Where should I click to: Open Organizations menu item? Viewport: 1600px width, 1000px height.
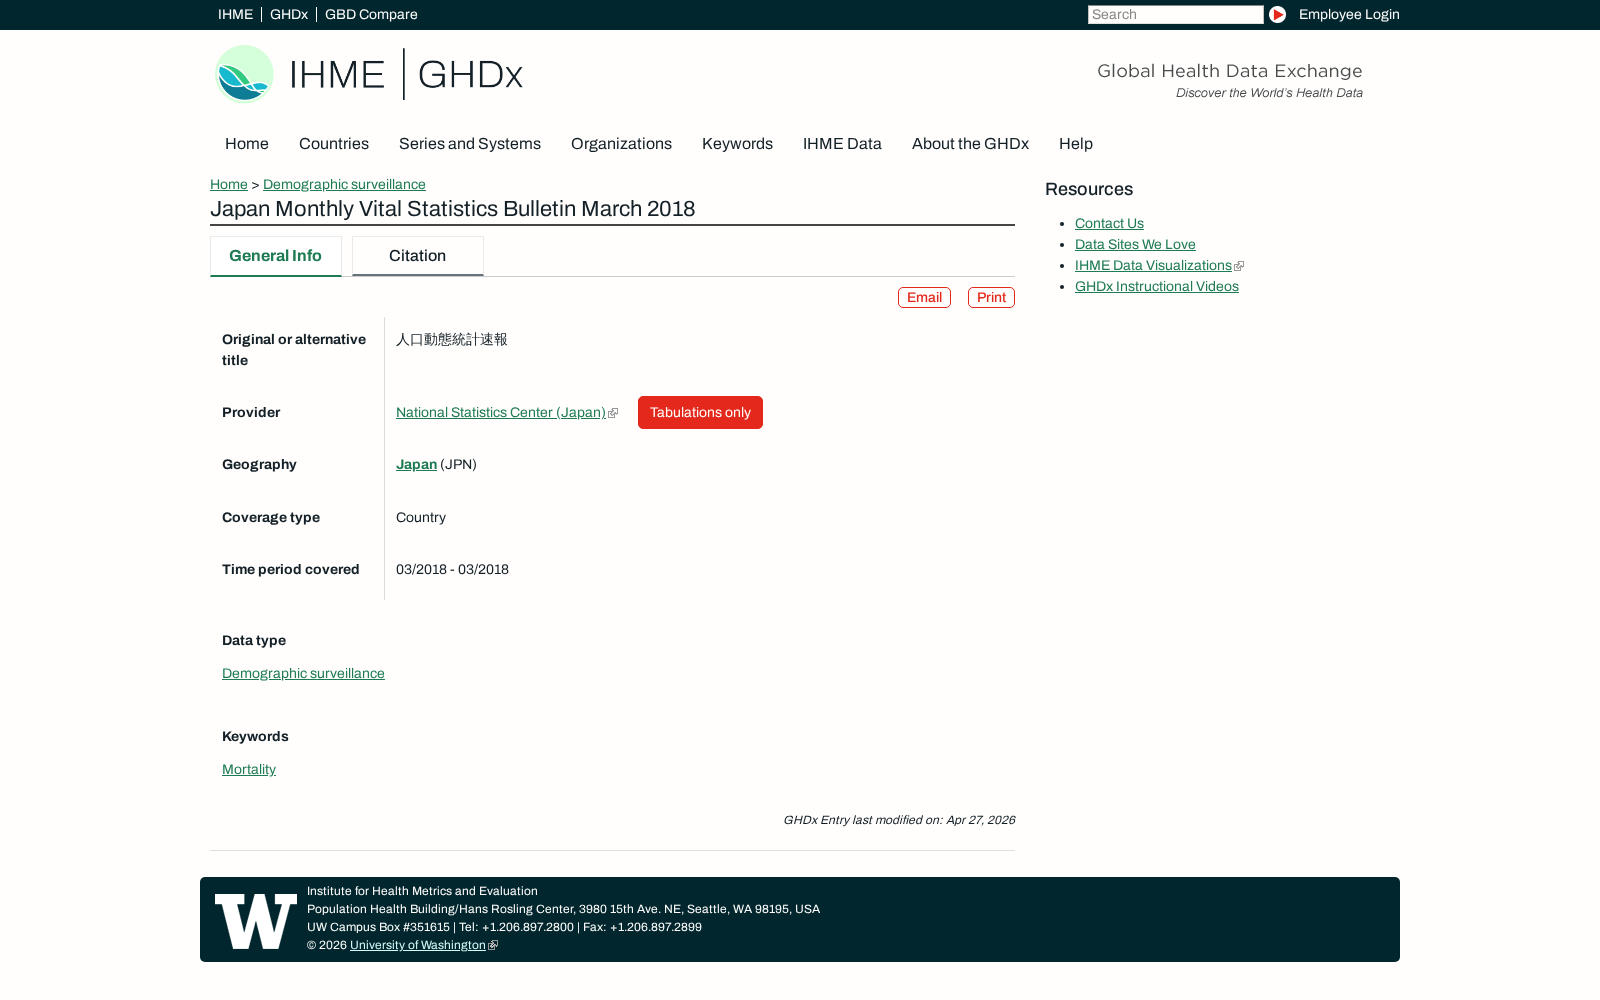621,144
